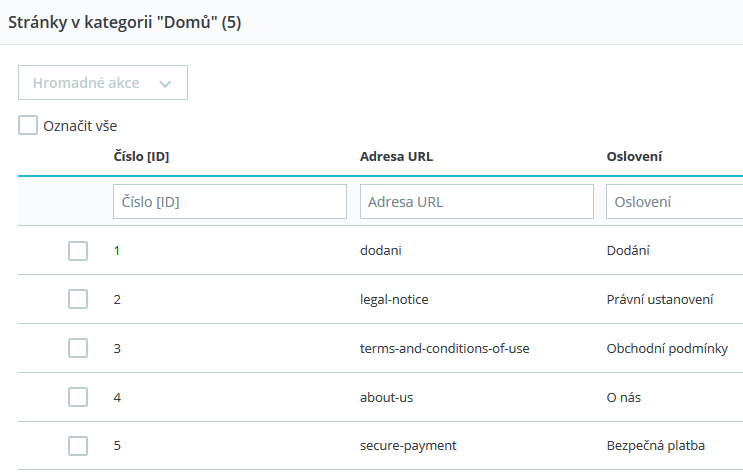743x472 pixels.
Task: Select the about-us row checkbox
Action: (78, 397)
